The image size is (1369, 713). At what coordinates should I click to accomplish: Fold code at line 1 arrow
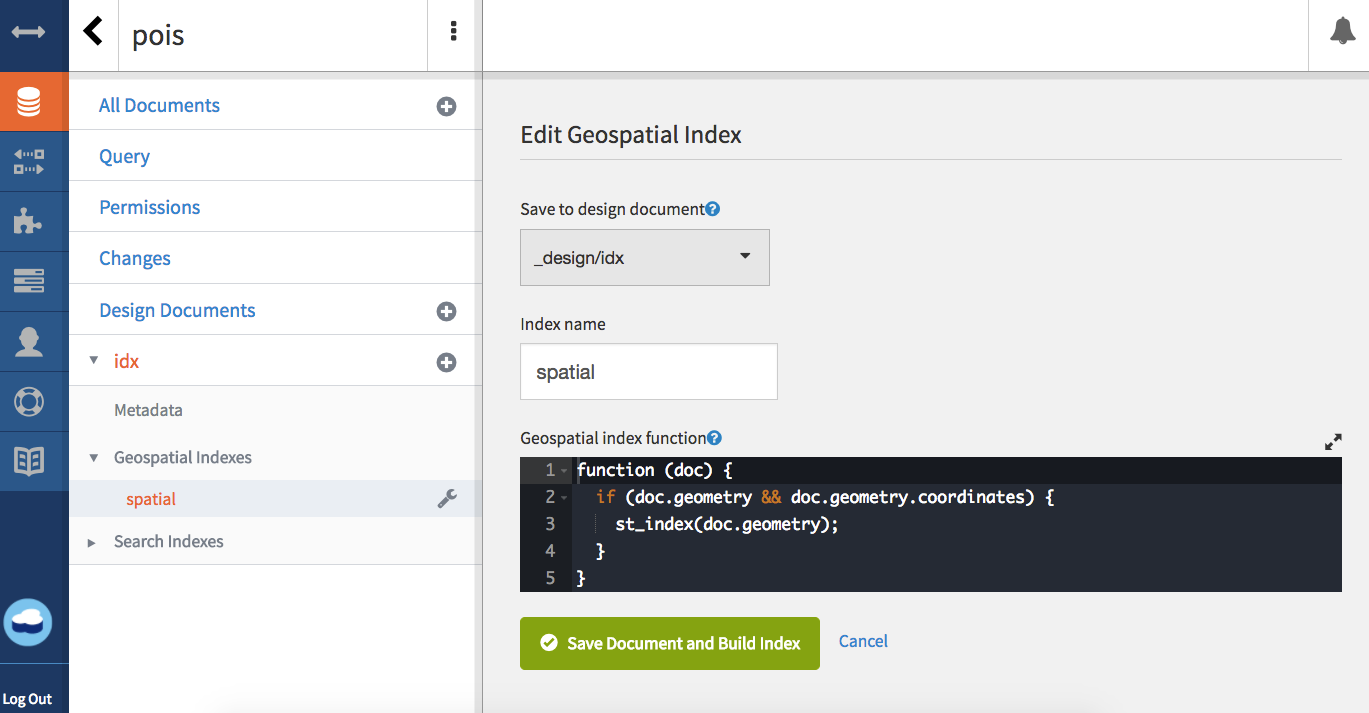pyautogui.click(x=565, y=470)
